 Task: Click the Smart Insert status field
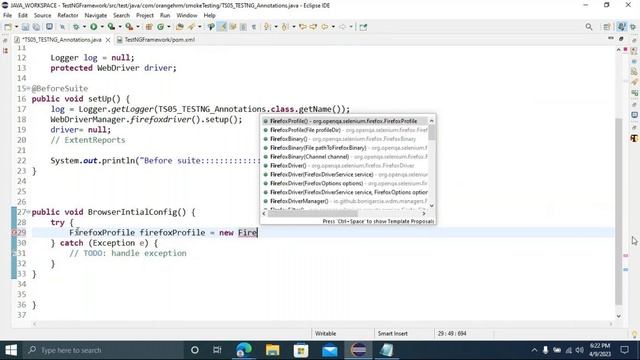point(393,333)
